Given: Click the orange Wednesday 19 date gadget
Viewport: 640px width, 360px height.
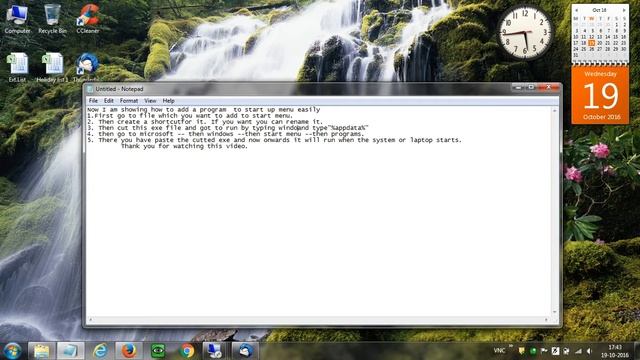Looking at the screenshot, I should [x=600, y=96].
